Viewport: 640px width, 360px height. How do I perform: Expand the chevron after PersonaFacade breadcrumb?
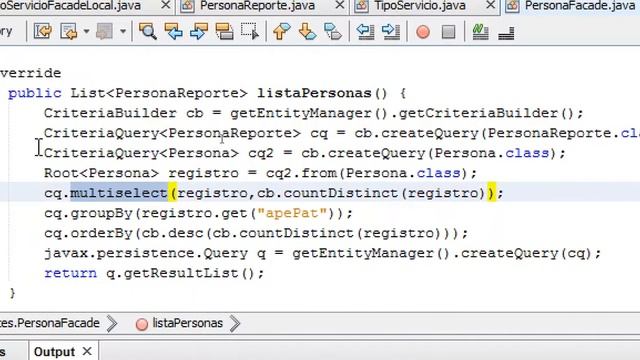pos(112,324)
